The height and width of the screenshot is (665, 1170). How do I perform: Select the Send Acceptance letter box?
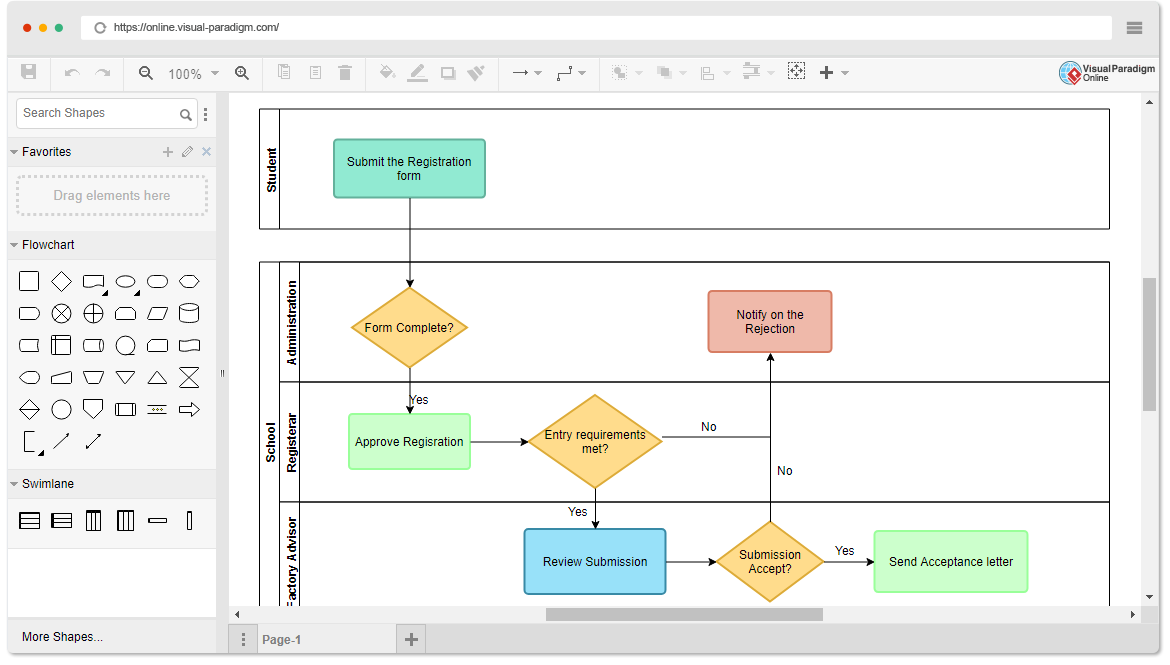tap(951, 562)
